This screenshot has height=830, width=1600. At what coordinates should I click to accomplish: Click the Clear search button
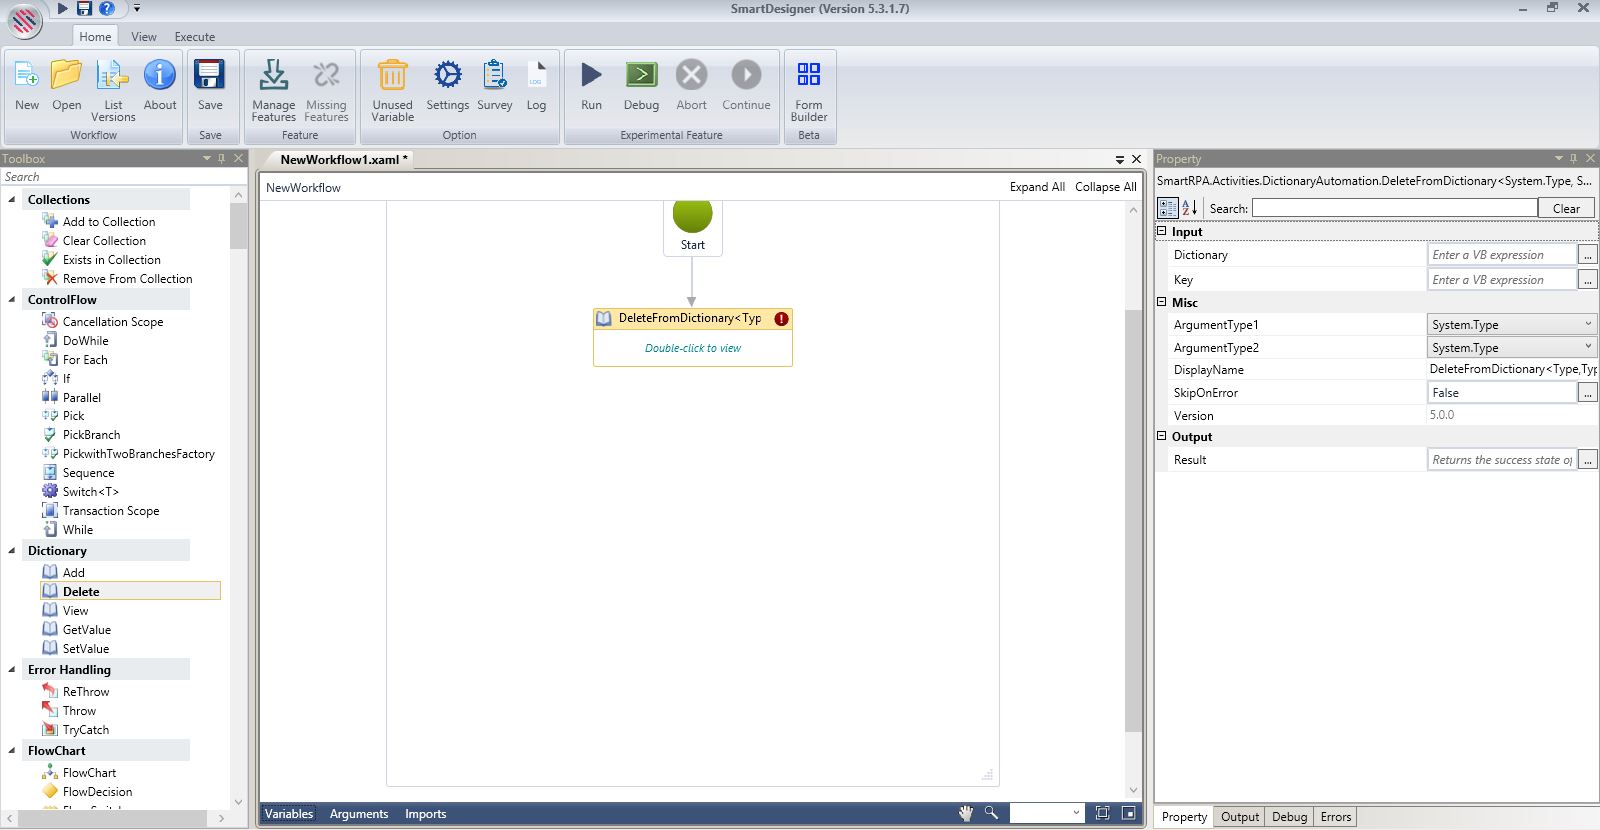[x=1566, y=208]
